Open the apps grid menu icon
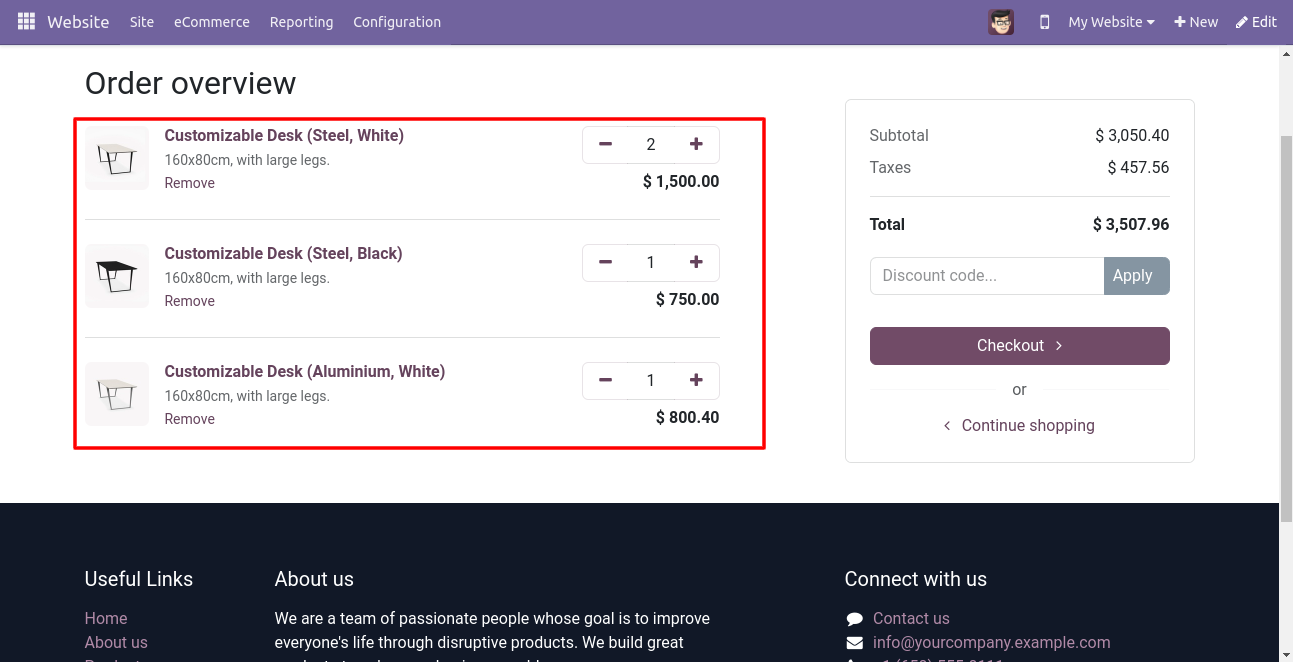Image resolution: width=1293 pixels, height=662 pixels. tap(26, 21)
